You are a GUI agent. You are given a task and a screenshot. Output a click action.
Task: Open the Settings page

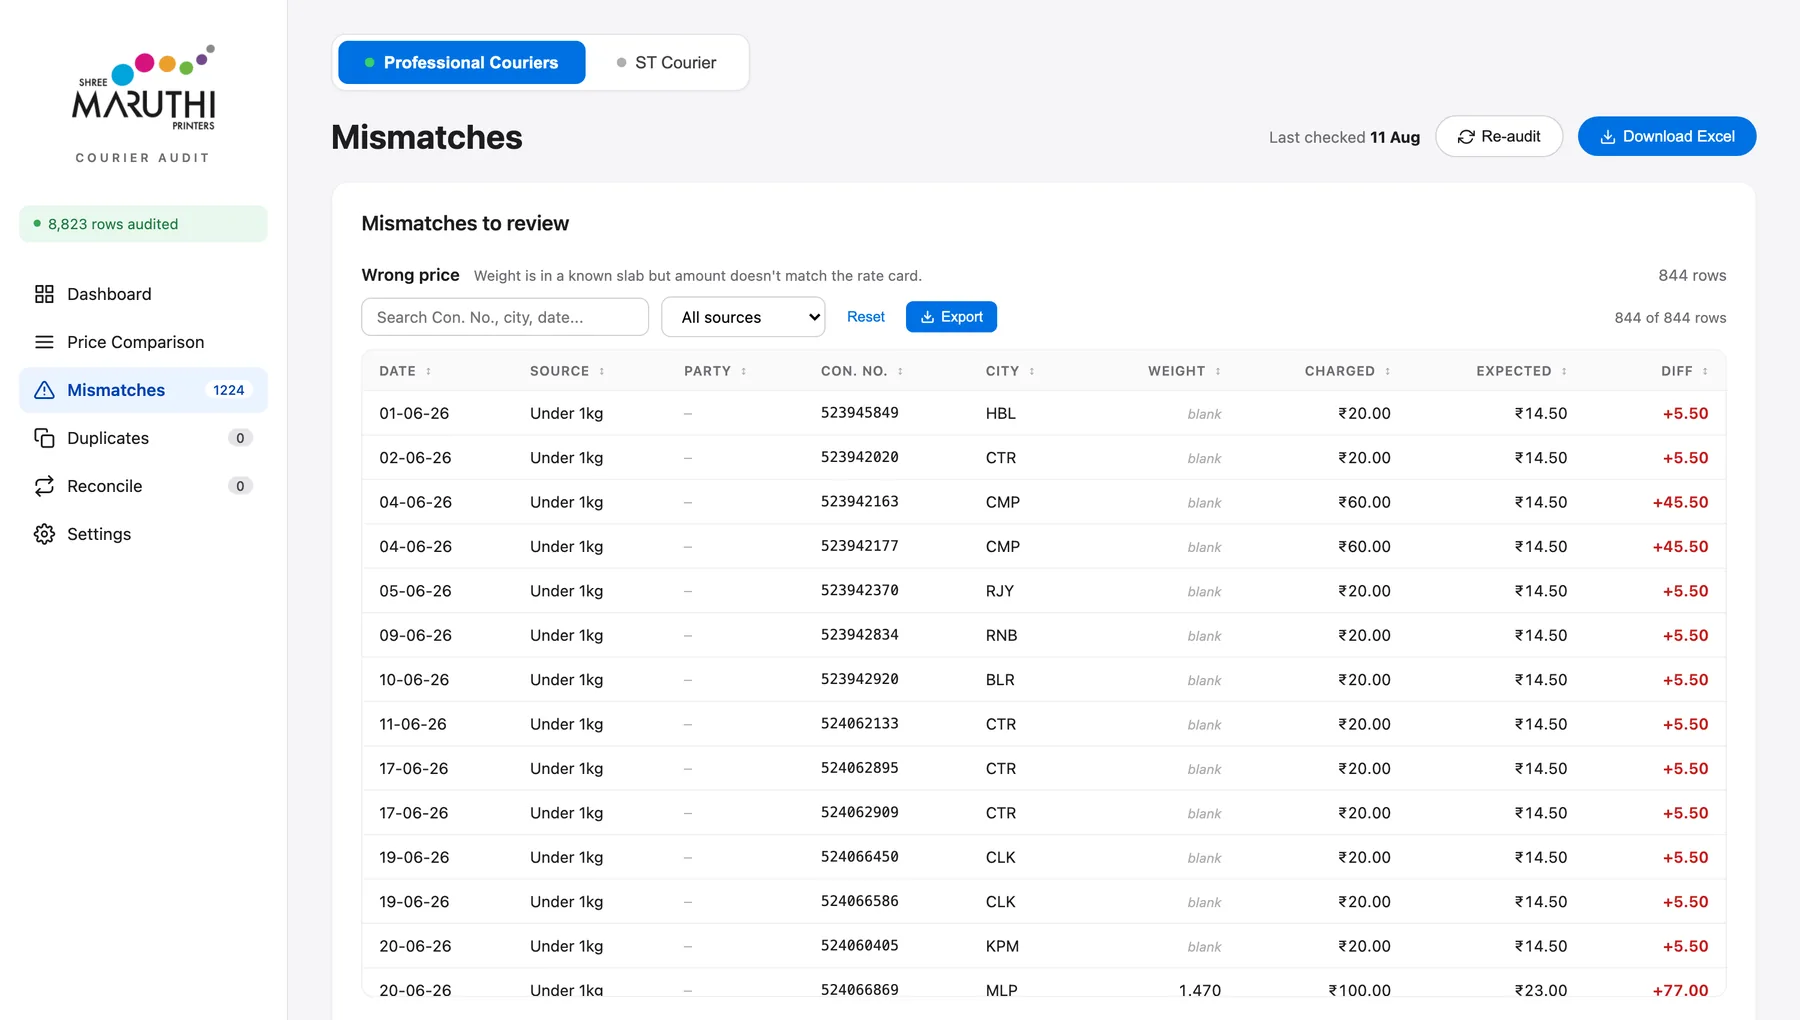tap(143, 534)
